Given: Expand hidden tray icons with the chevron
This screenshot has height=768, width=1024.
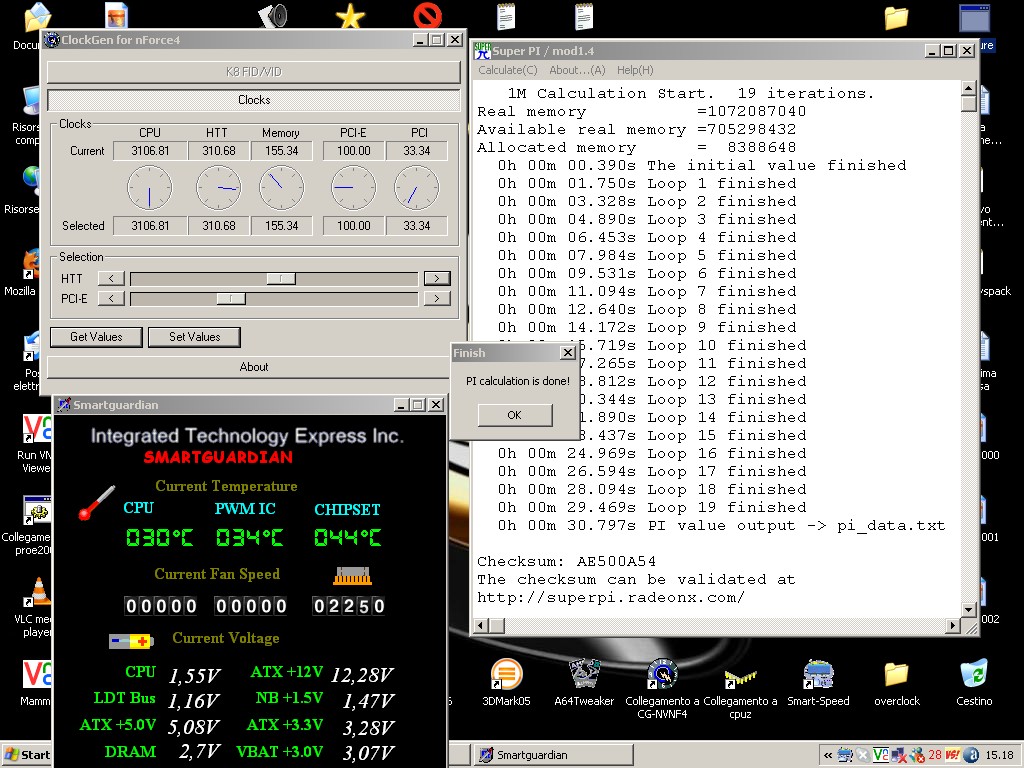Looking at the screenshot, I should [x=827, y=756].
